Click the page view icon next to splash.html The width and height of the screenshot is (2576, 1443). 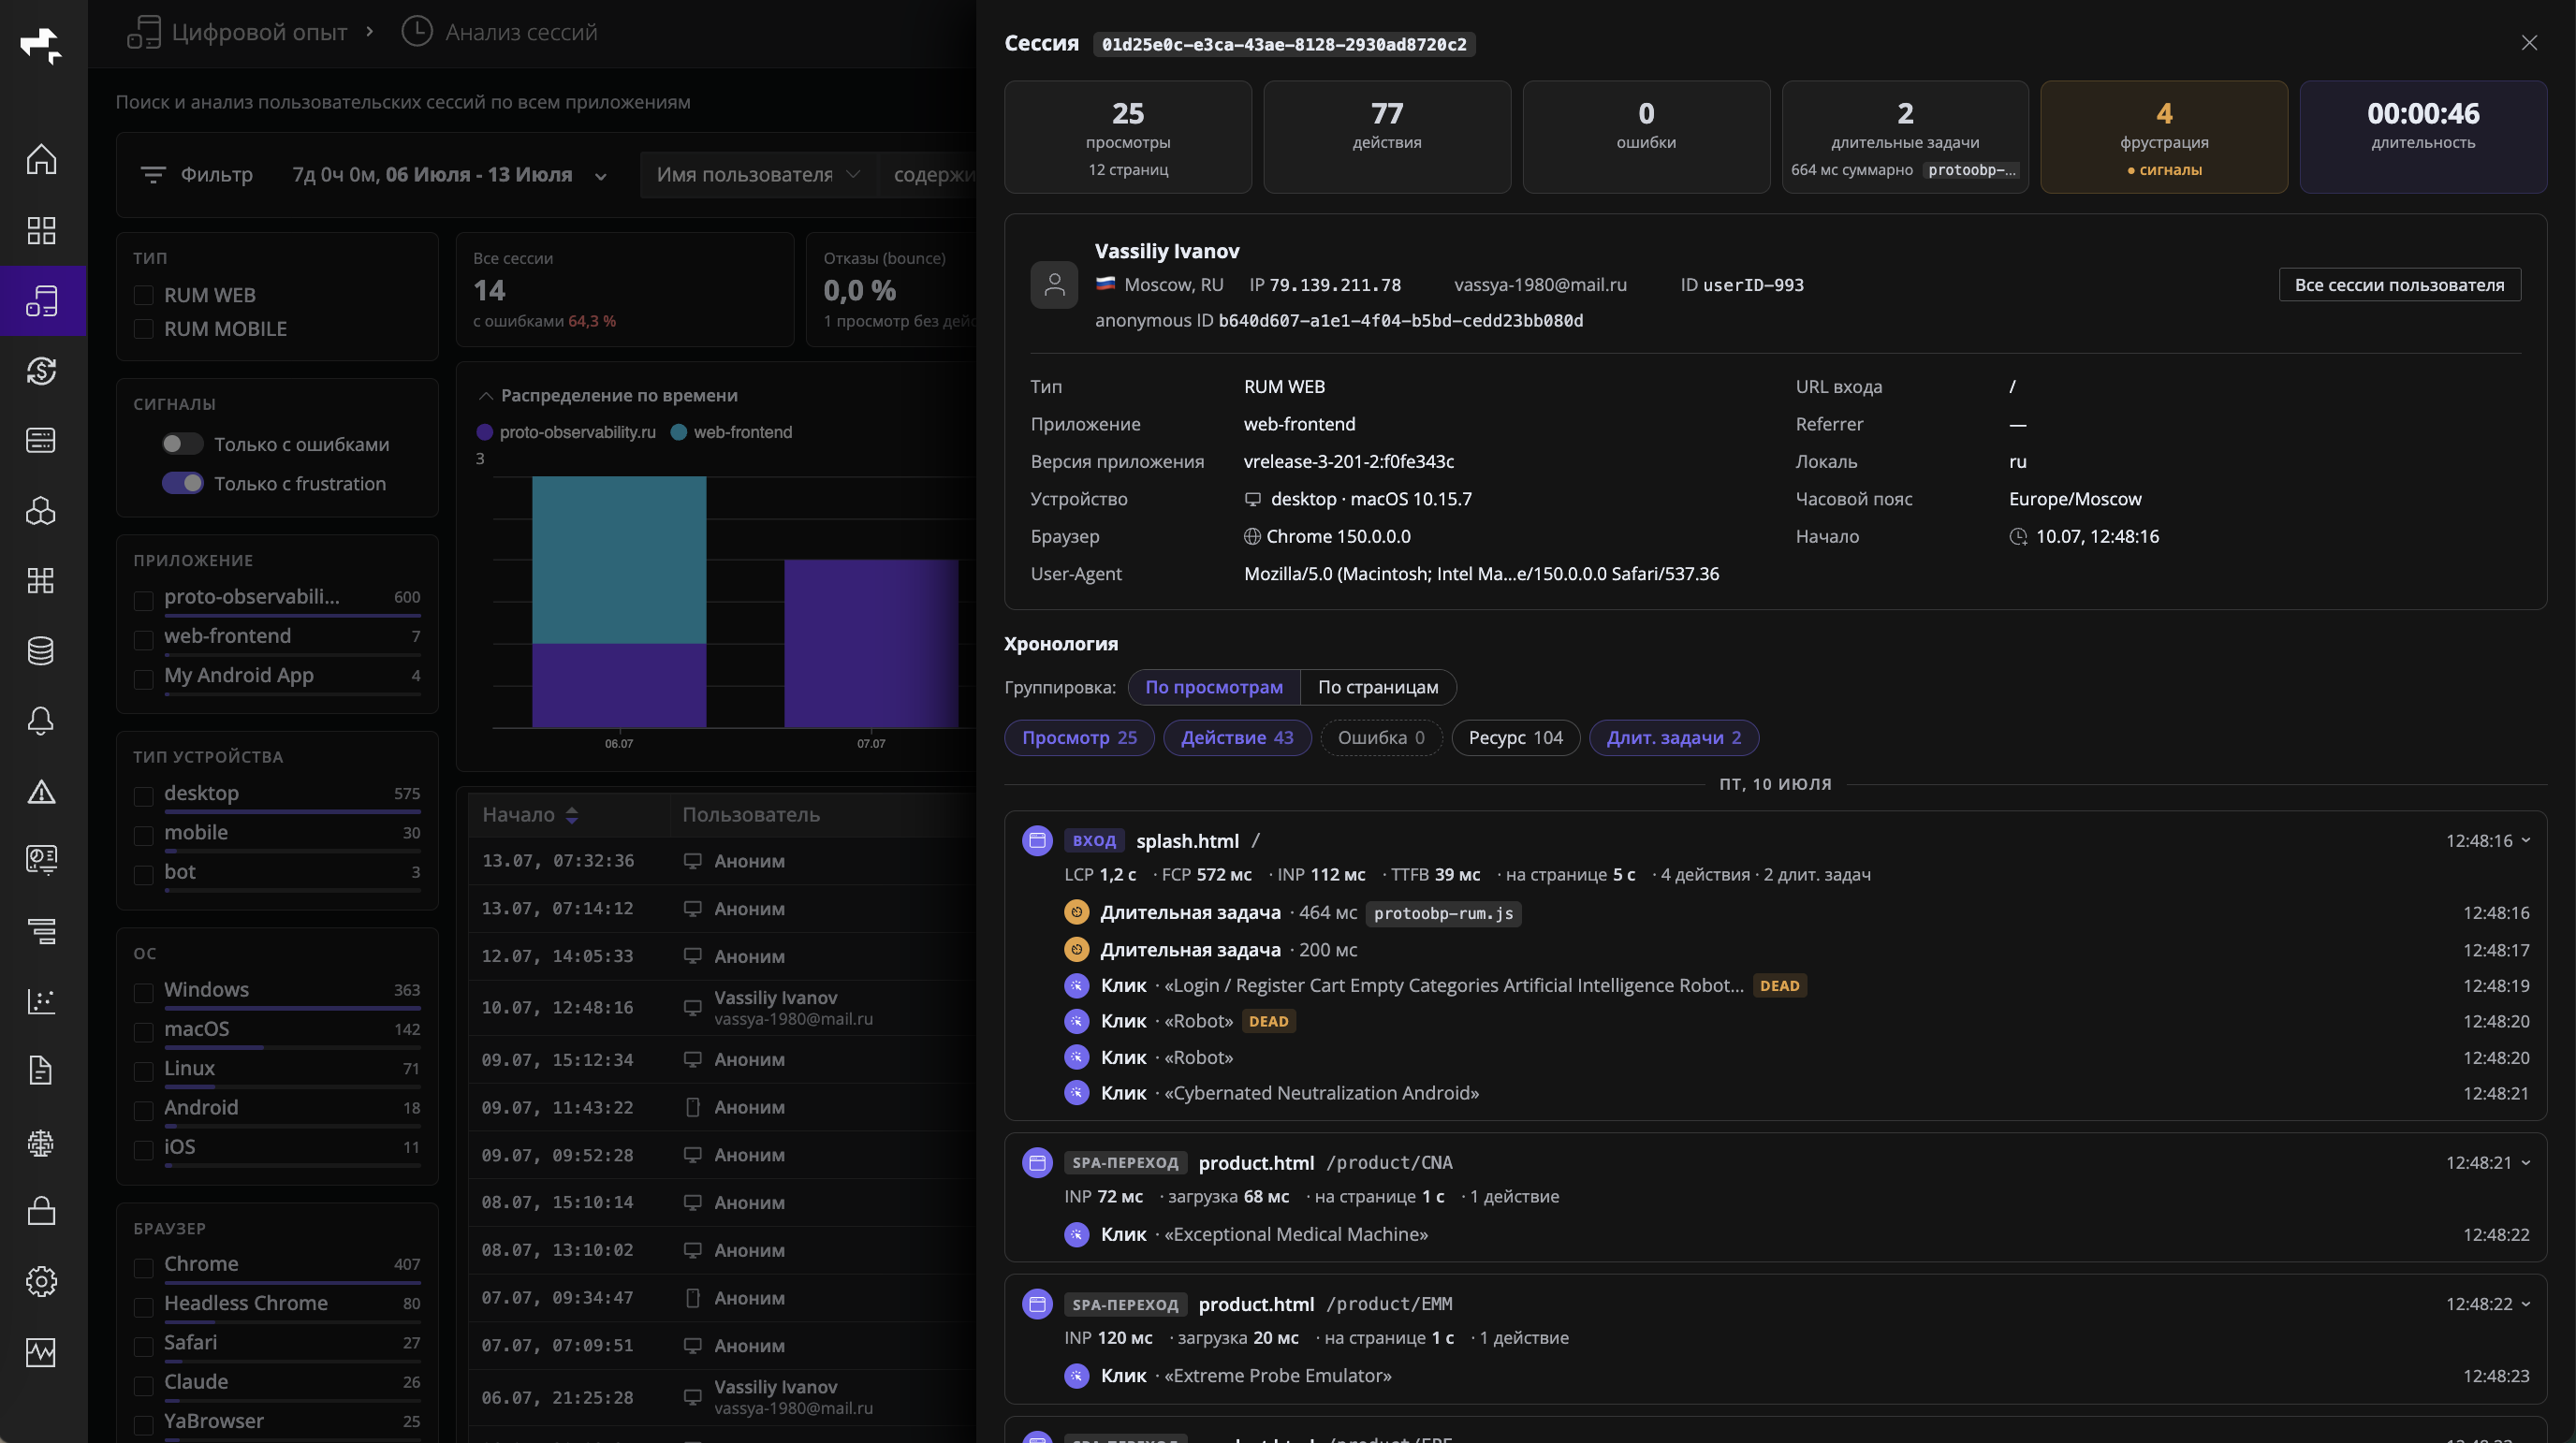1037,840
